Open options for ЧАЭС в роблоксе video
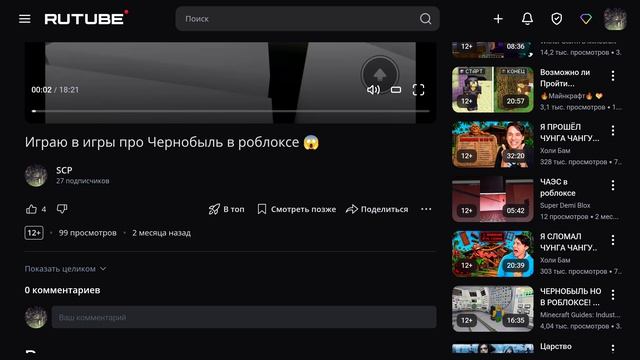Screen dimensions: 640x360 [x=613, y=185]
